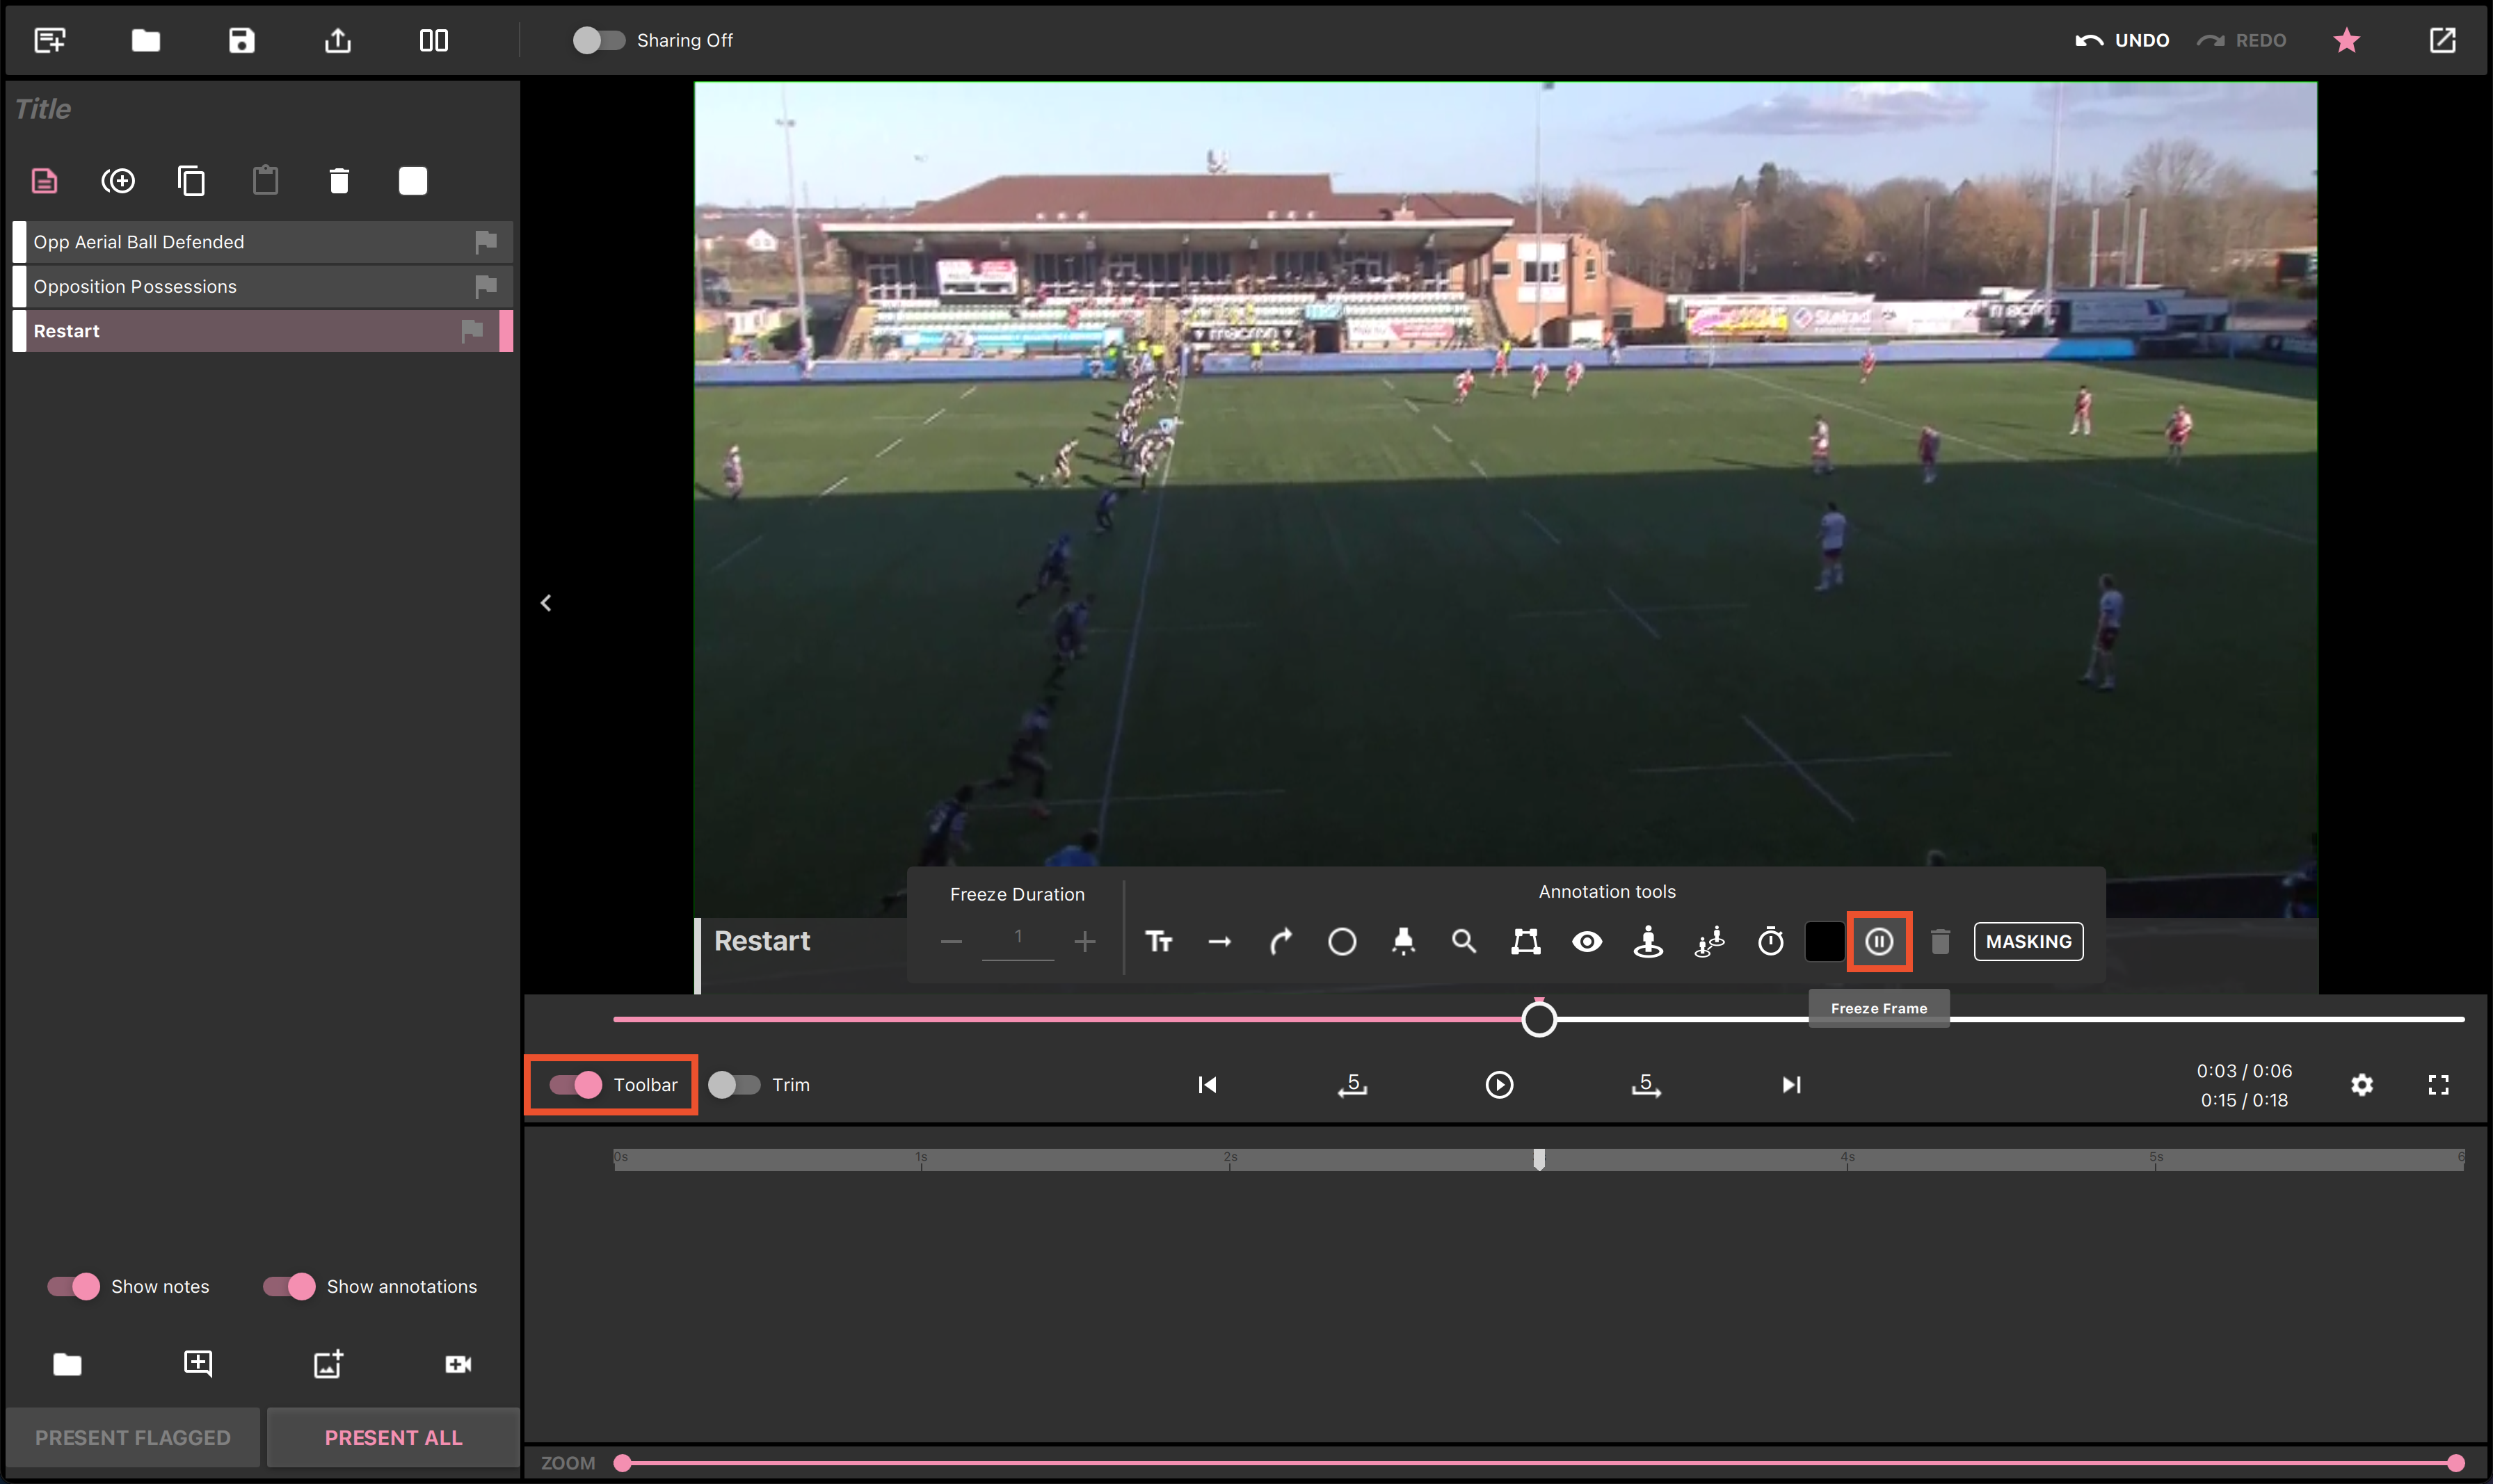The height and width of the screenshot is (1484, 2493).
Task: Select Opp Aerial Ball Defended clip
Action: click(x=263, y=242)
